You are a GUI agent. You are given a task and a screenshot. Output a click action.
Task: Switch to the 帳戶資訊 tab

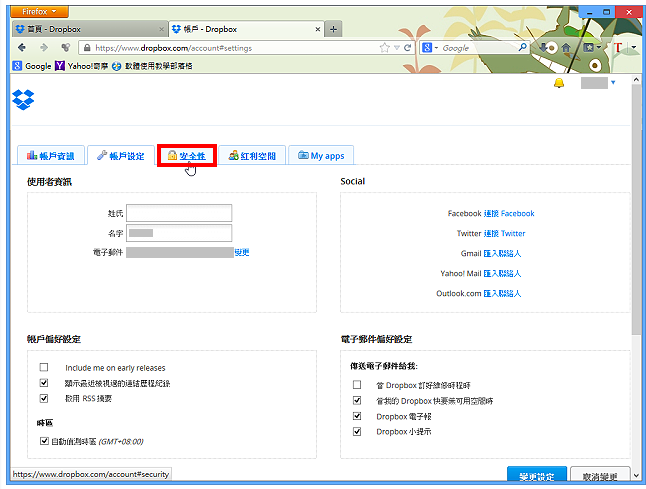[x=51, y=156]
